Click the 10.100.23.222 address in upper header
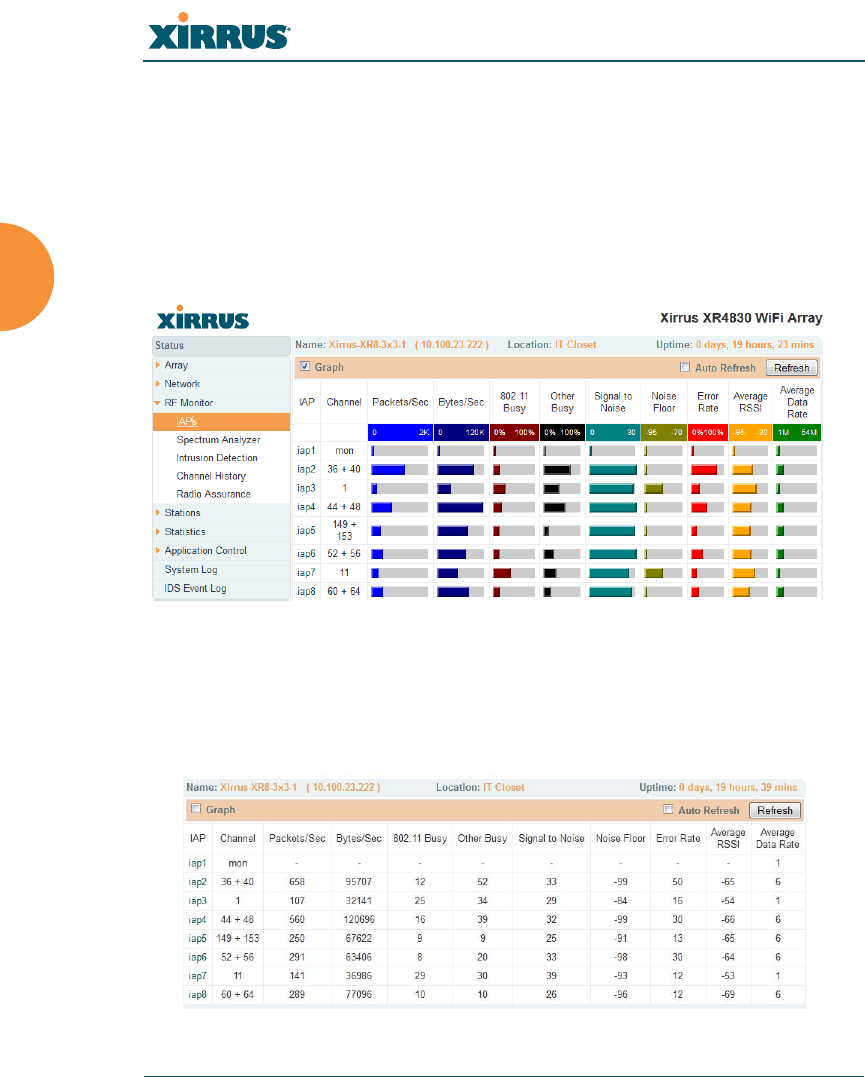This screenshot has width=865, height=1077. [452, 345]
